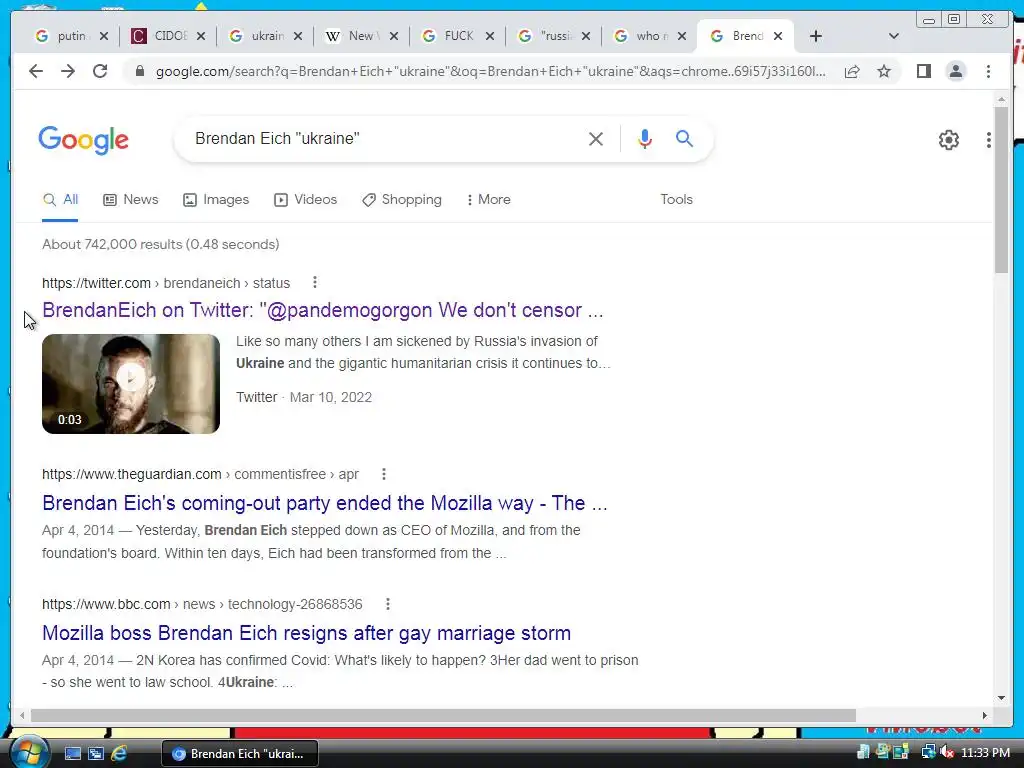Click the horizontal scrollbar thumb
This screenshot has width=1024, height=768.
click(x=443, y=715)
